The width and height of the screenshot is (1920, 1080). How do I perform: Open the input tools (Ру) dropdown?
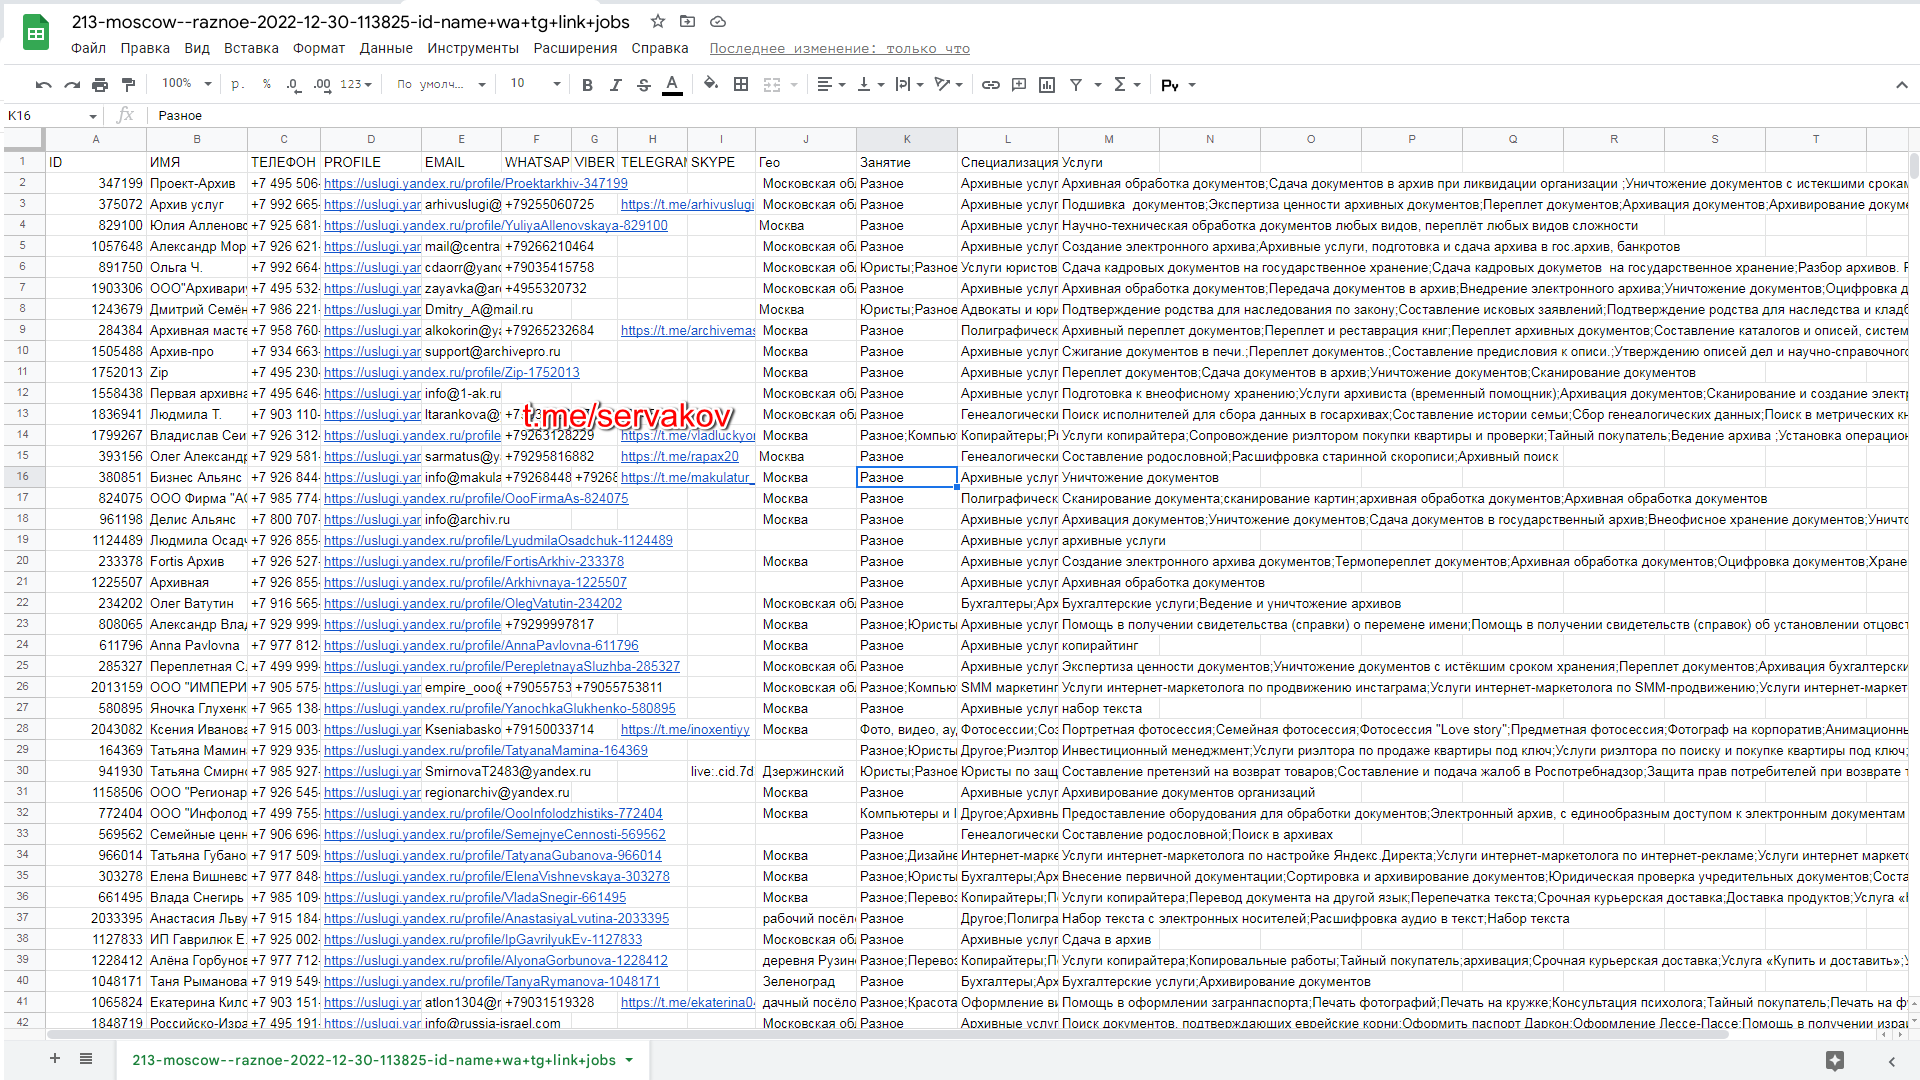(1178, 85)
